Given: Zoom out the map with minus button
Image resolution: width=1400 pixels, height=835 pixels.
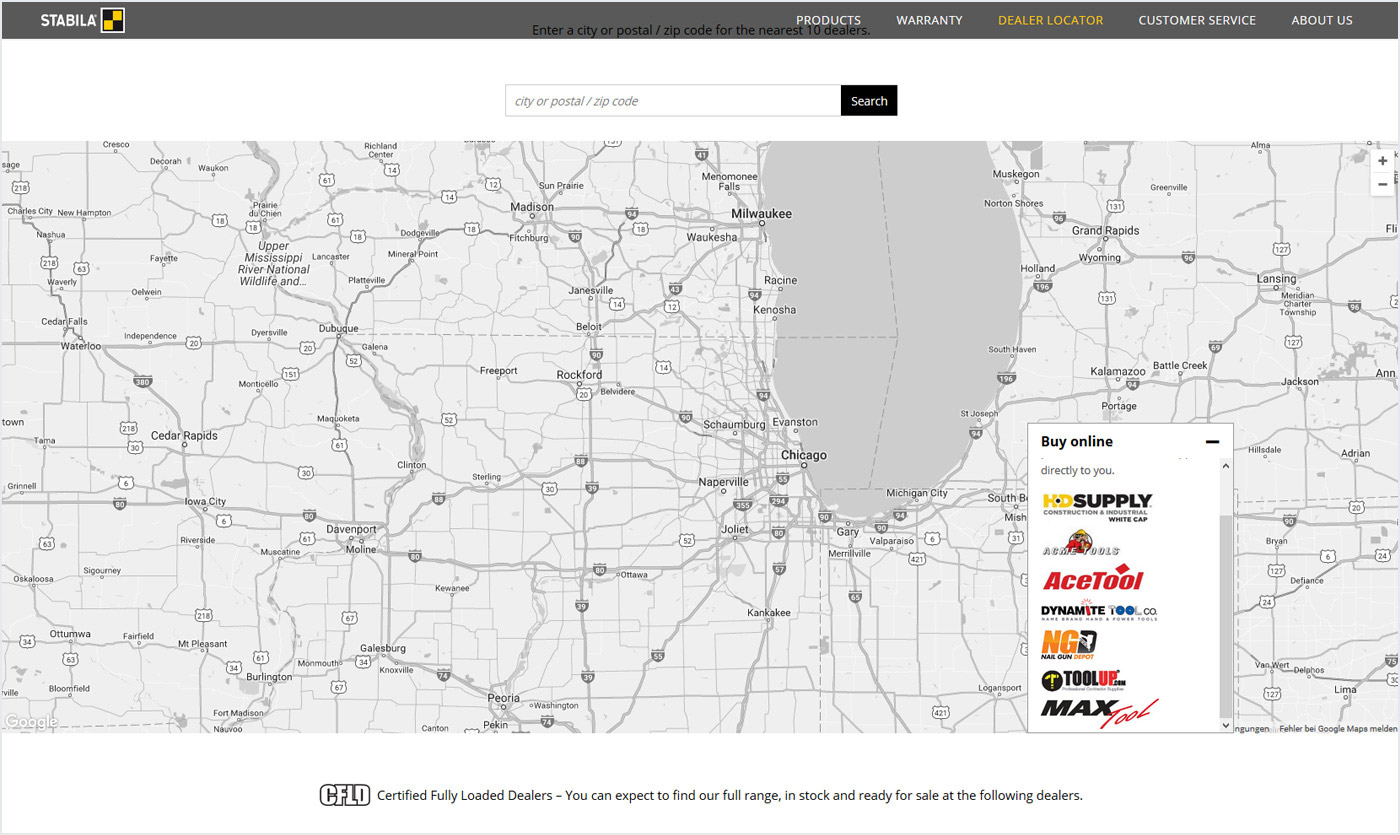Looking at the screenshot, I should [x=1382, y=184].
